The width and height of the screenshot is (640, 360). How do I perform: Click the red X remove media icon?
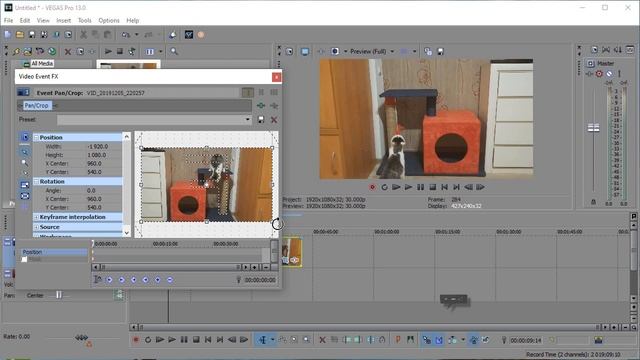coord(68,51)
